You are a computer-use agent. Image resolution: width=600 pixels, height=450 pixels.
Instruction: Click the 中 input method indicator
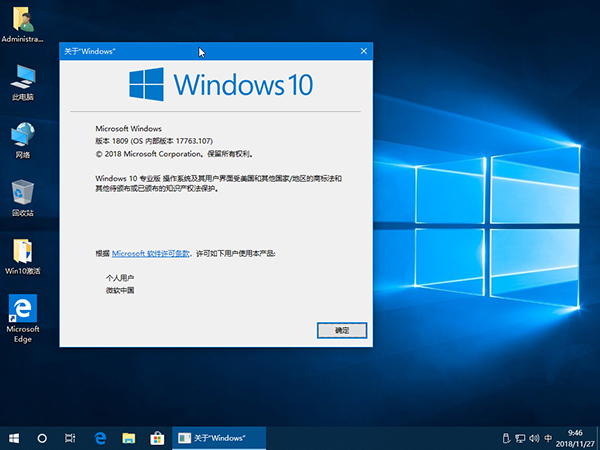(x=548, y=438)
